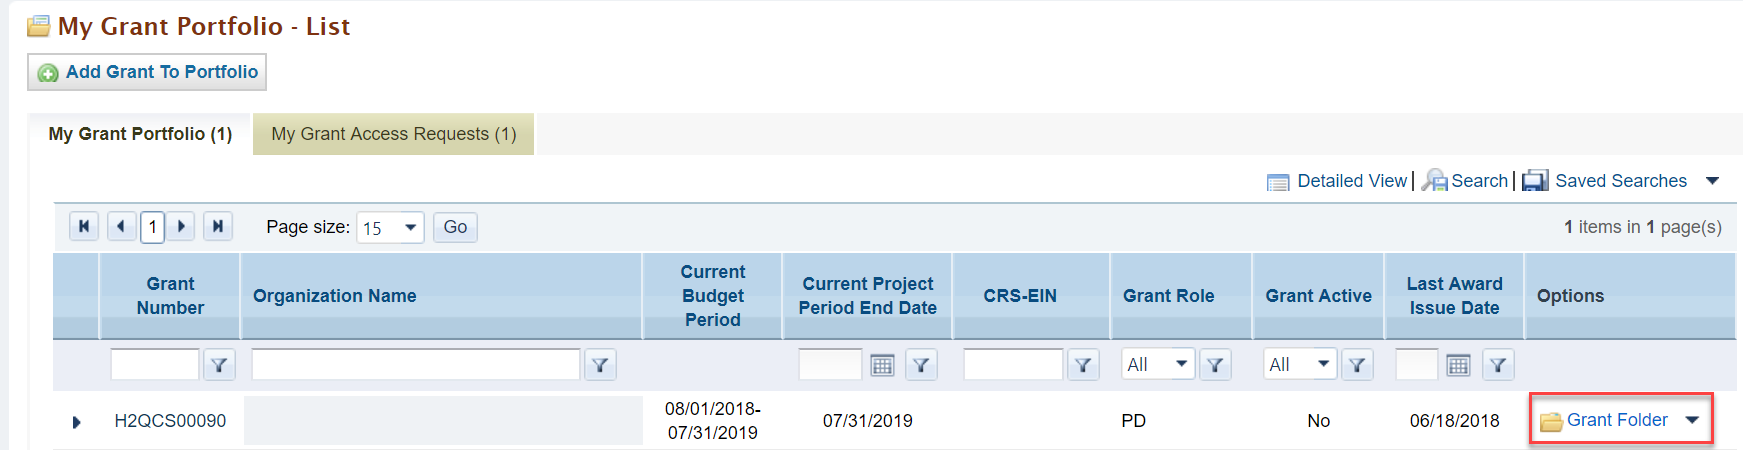This screenshot has height=450, width=1743.
Task: Click the Organization Name filter text field
Action: (416, 364)
